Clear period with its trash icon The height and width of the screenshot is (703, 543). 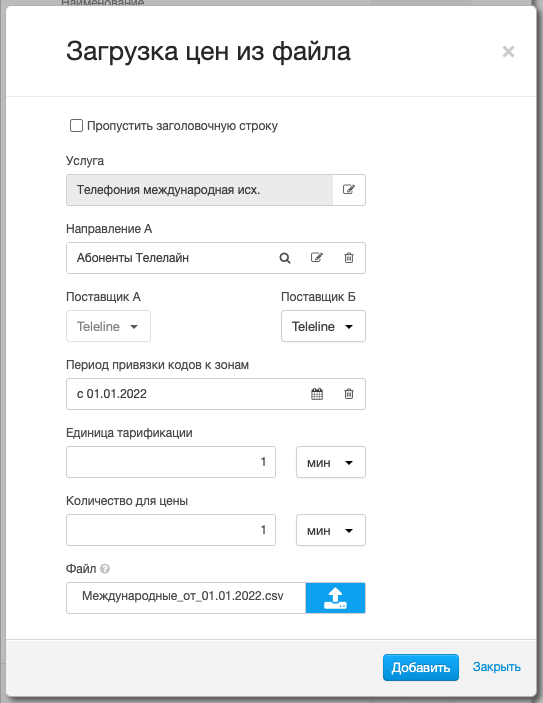tap(349, 394)
